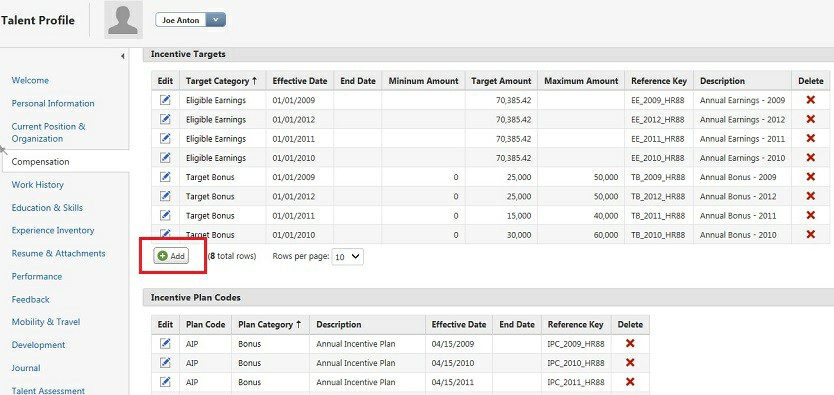Open the Rows per page dropdown
Viewport: 834px width, 395px height.
pyautogui.click(x=348, y=257)
